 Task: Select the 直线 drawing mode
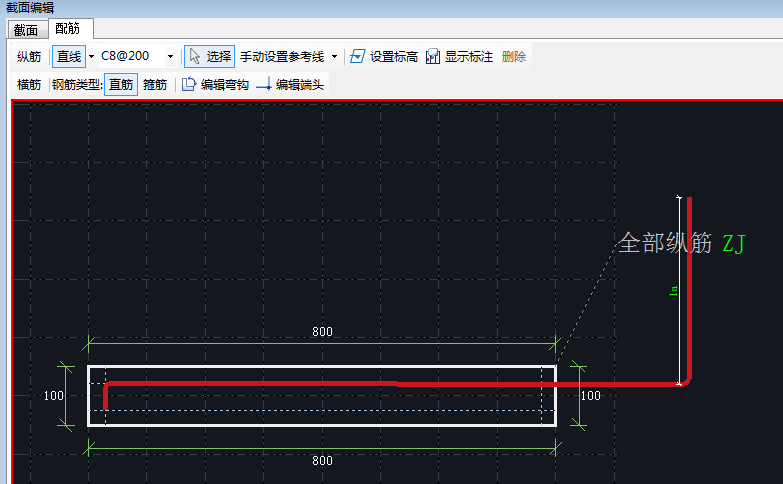[69, 56]
